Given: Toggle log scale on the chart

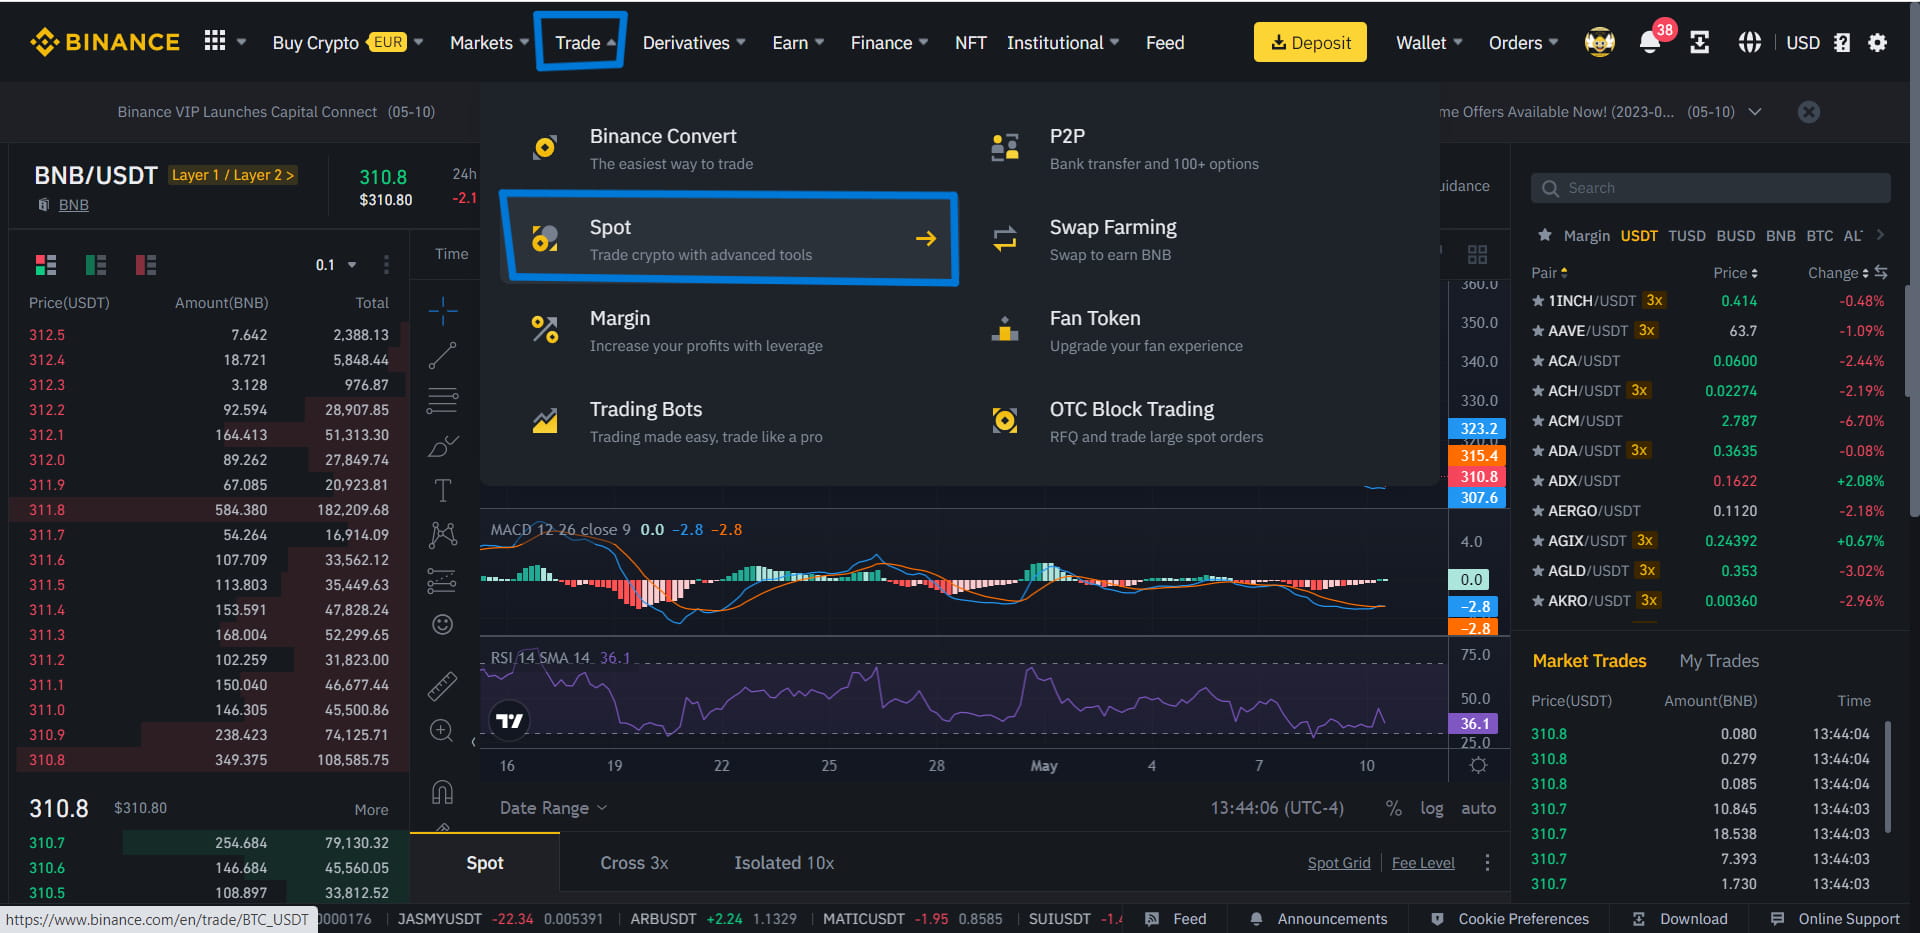Looking at the screenshot, I should [x=1432, y=808].
